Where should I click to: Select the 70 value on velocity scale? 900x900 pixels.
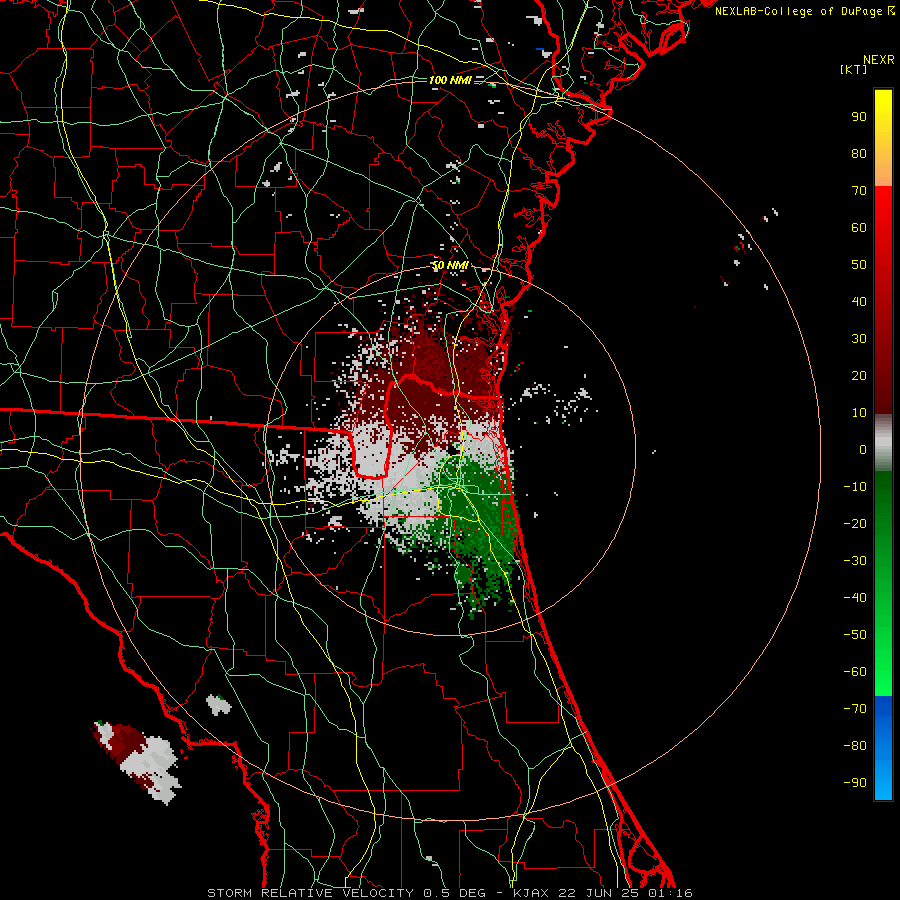[x=859, y=191]
